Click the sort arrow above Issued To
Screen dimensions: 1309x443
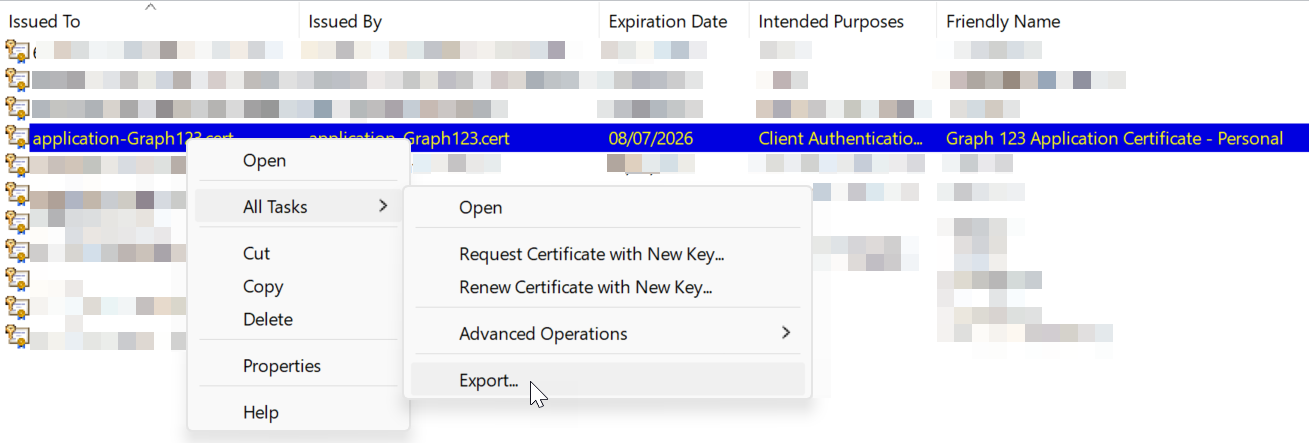pyautogui.click(x=150, y=7)
